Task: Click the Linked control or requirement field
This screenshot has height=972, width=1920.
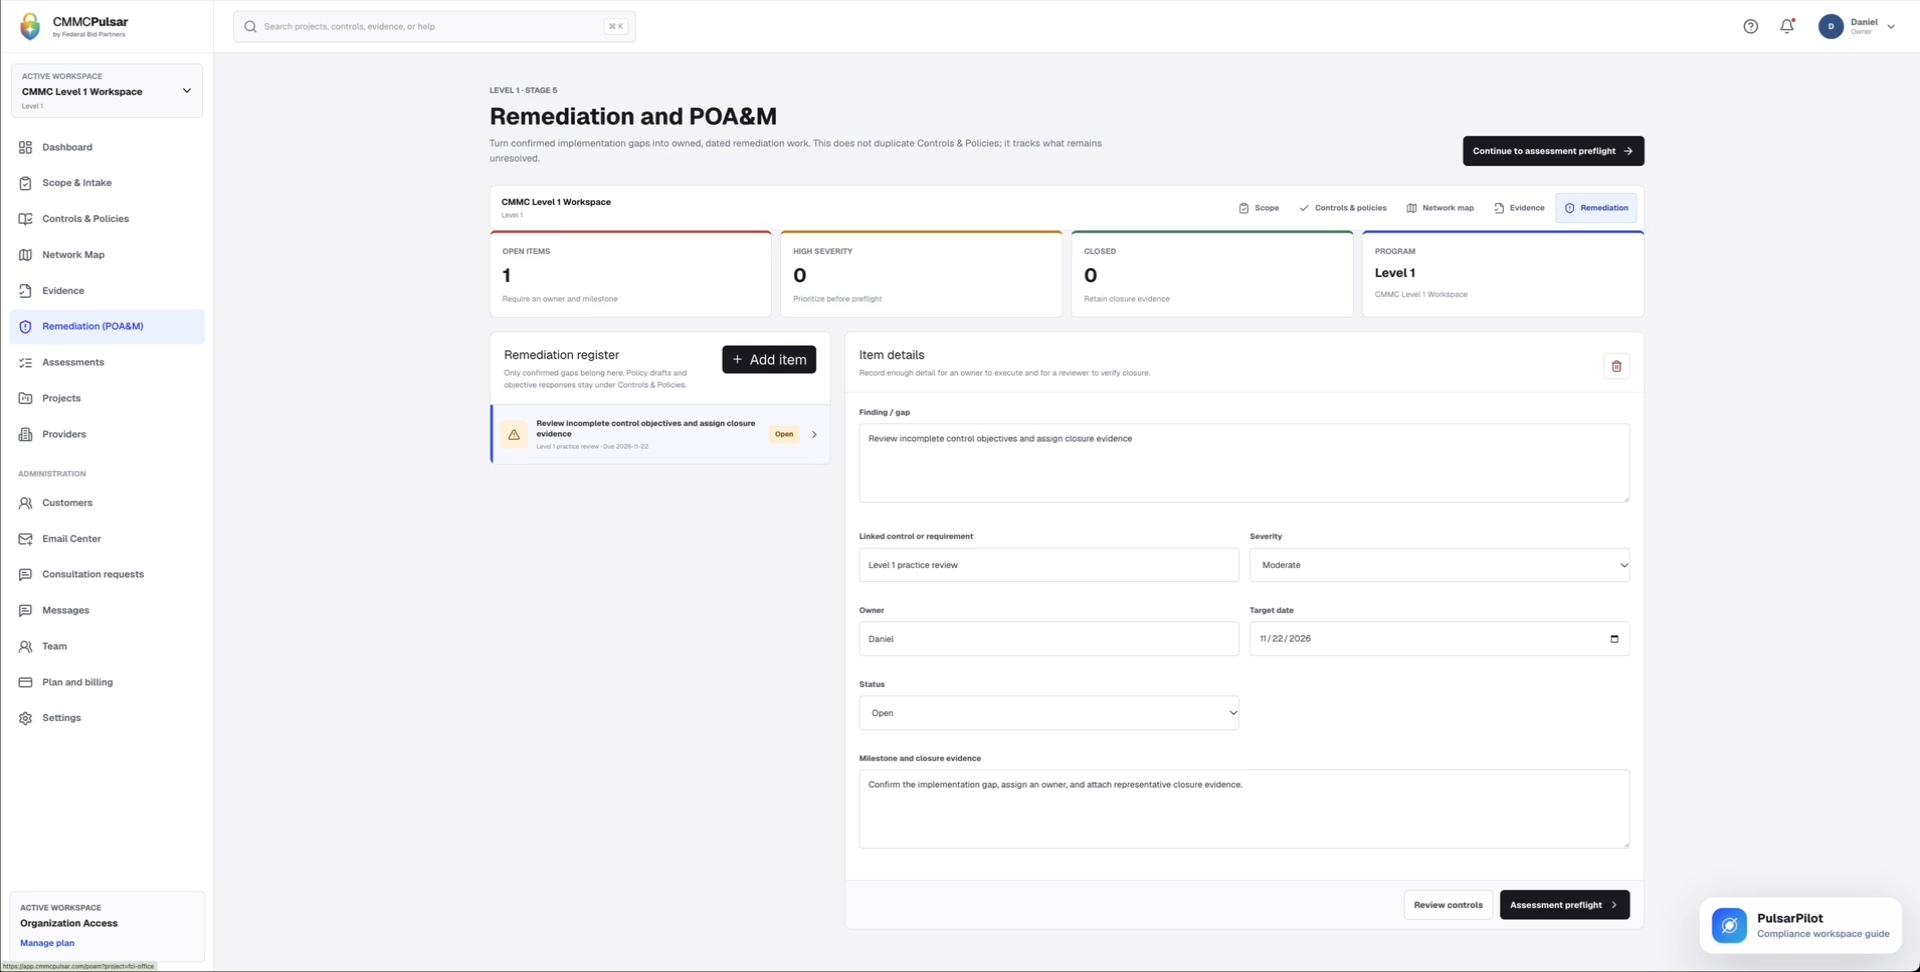Action: pyautogui.click(x=1048, y=565)
